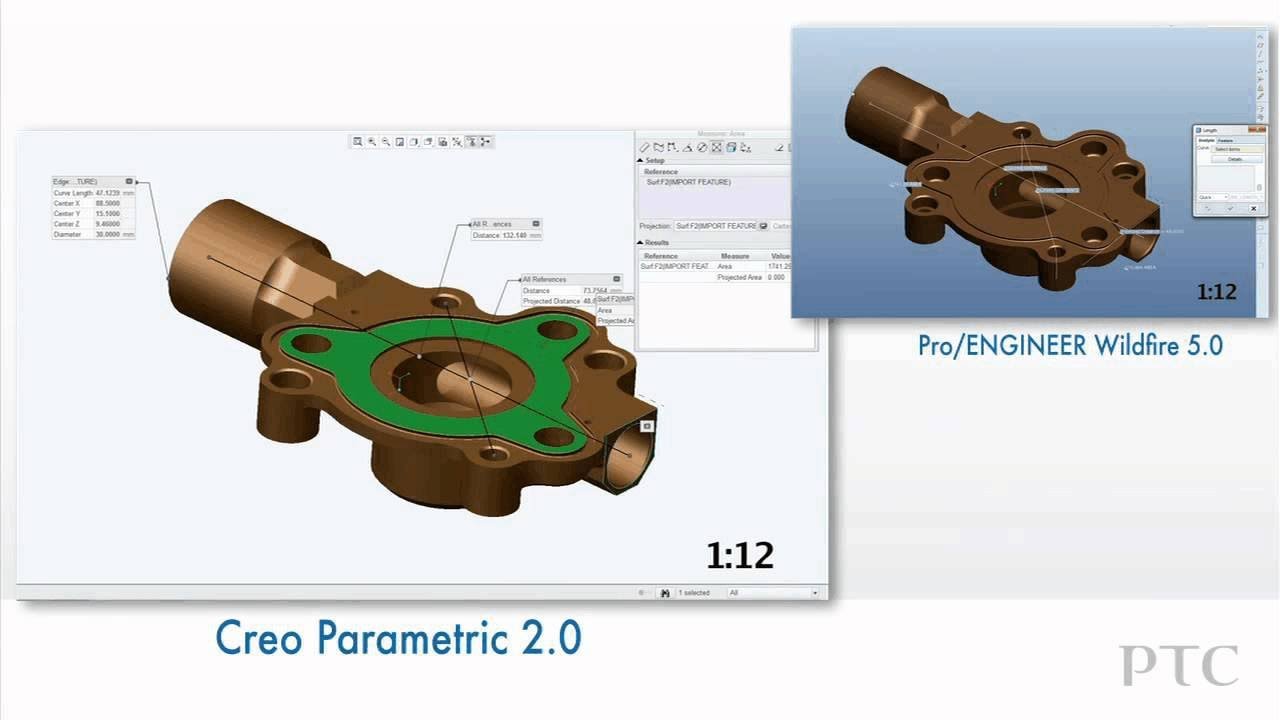Click the Details button in Wildfire Length dialog

[x=1237, y=159]
